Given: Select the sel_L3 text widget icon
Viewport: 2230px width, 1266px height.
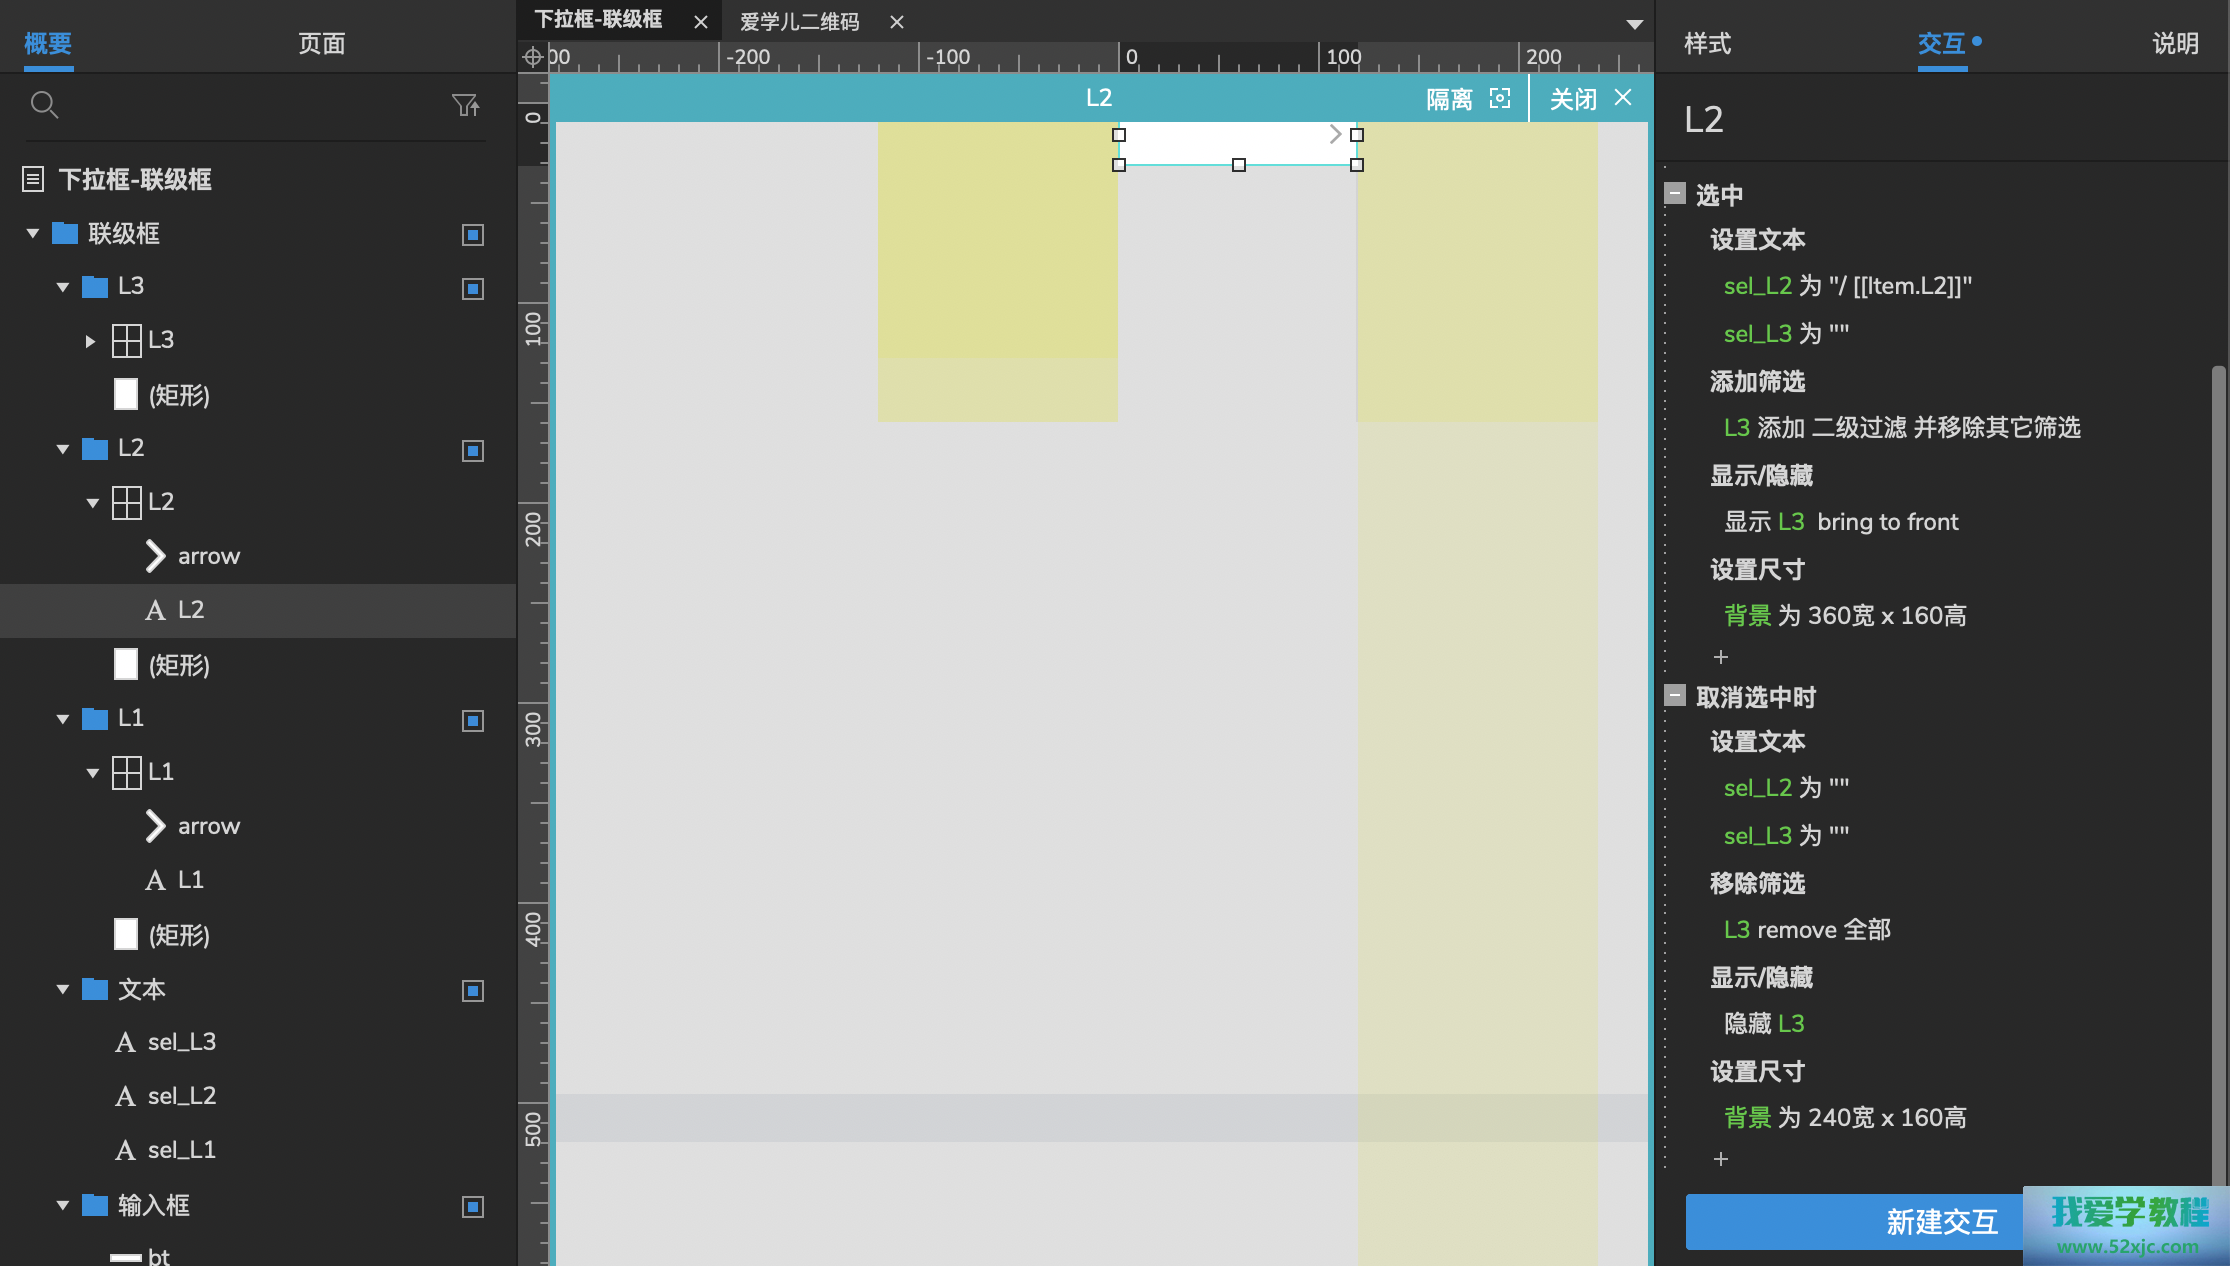Looking at the screenshot, I should [x=125, y=1042].
